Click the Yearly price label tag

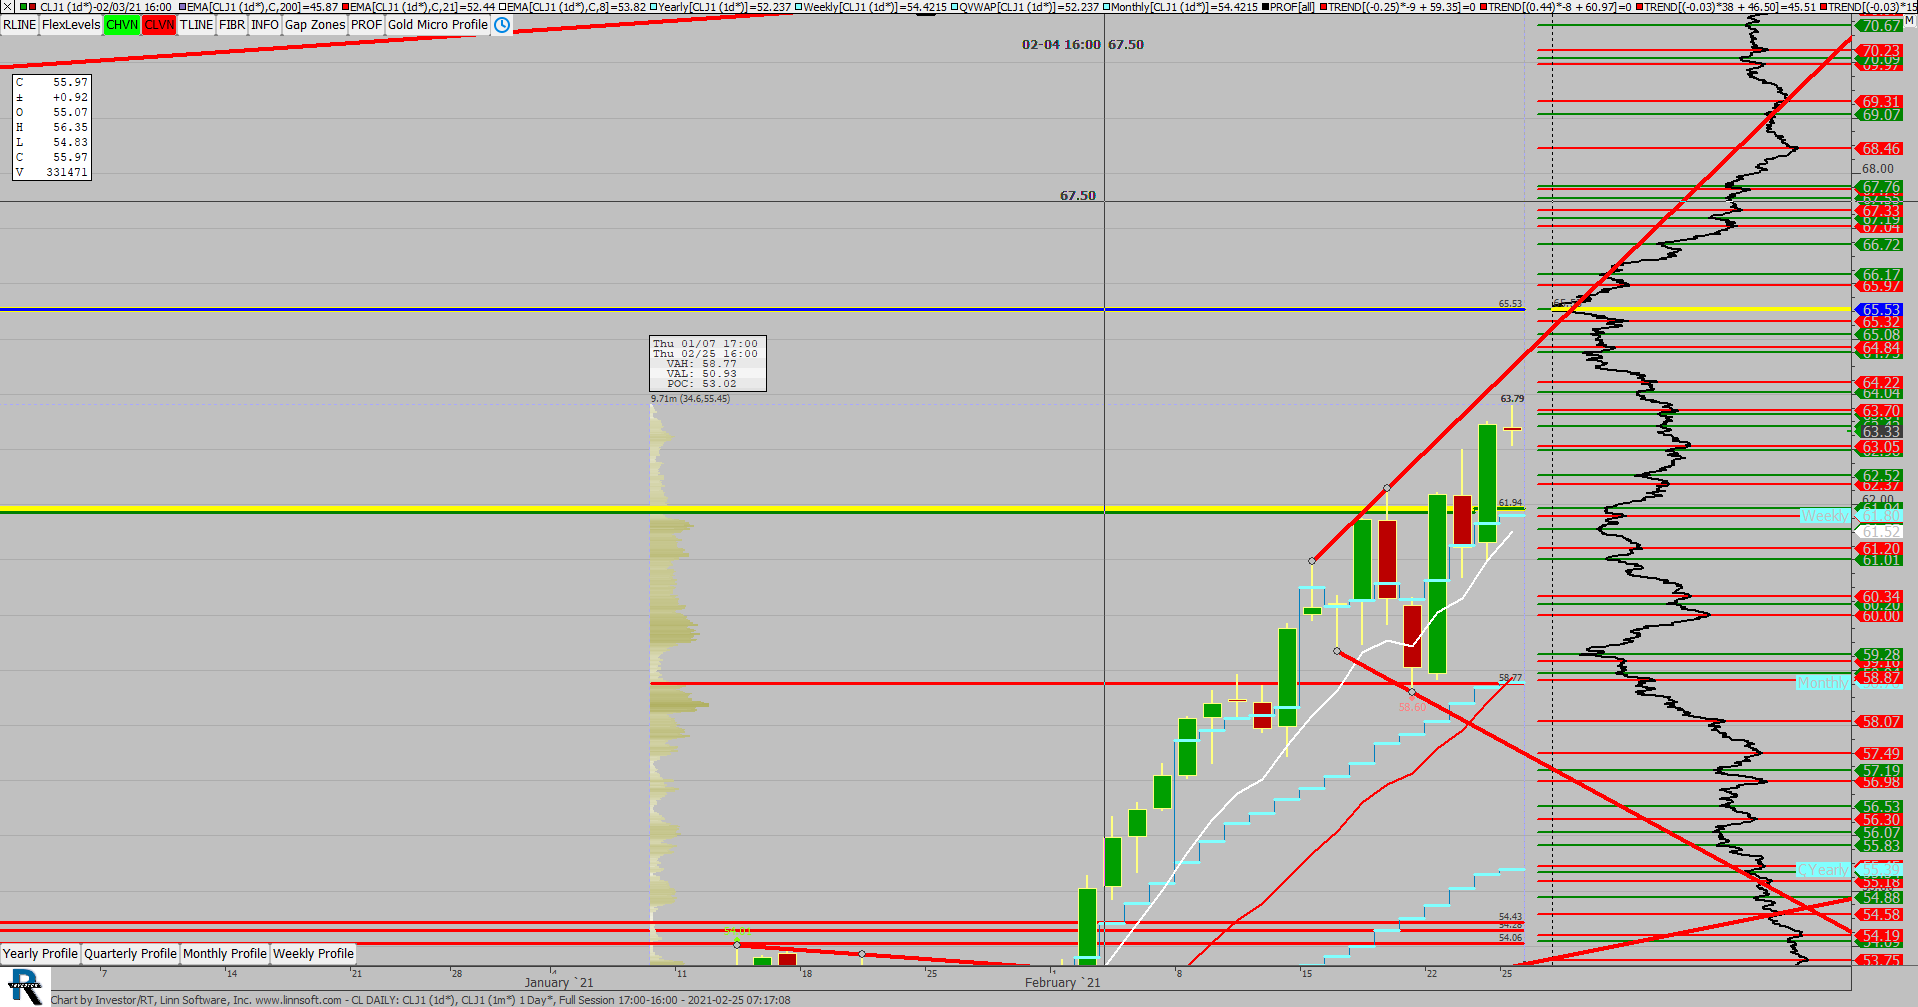1824,870
